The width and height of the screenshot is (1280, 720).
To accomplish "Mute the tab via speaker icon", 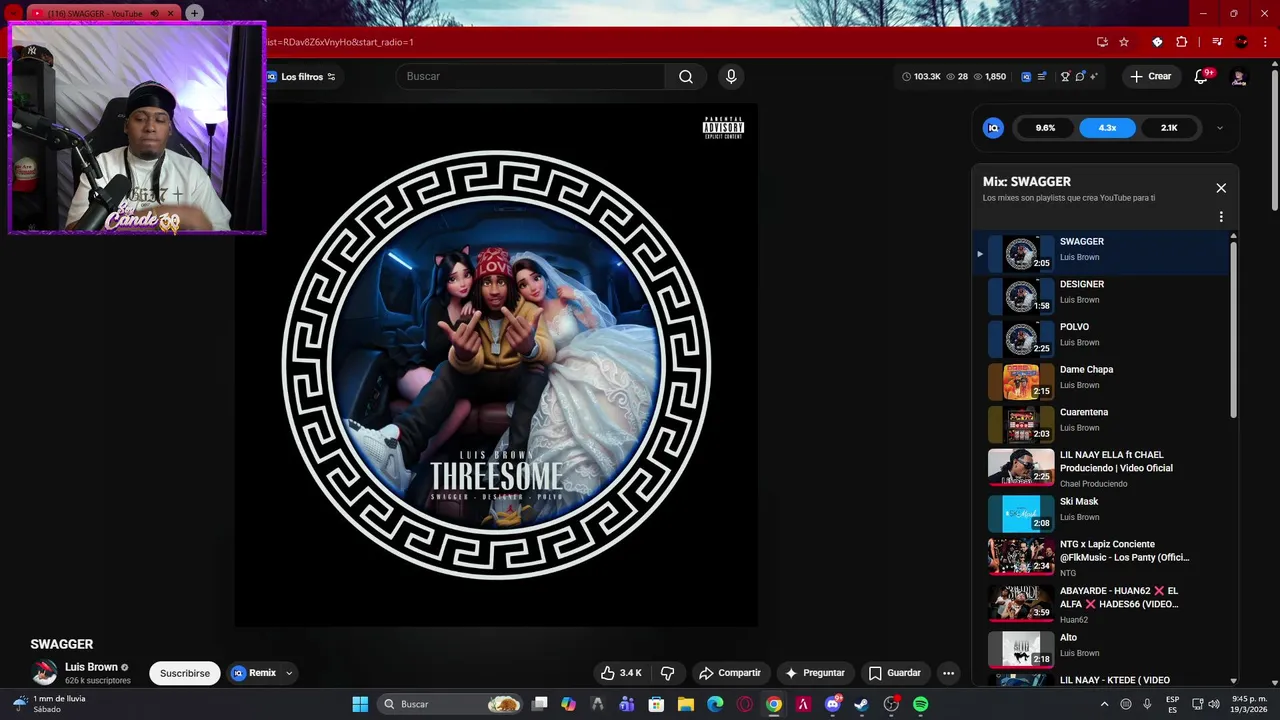I will (154, 13).
